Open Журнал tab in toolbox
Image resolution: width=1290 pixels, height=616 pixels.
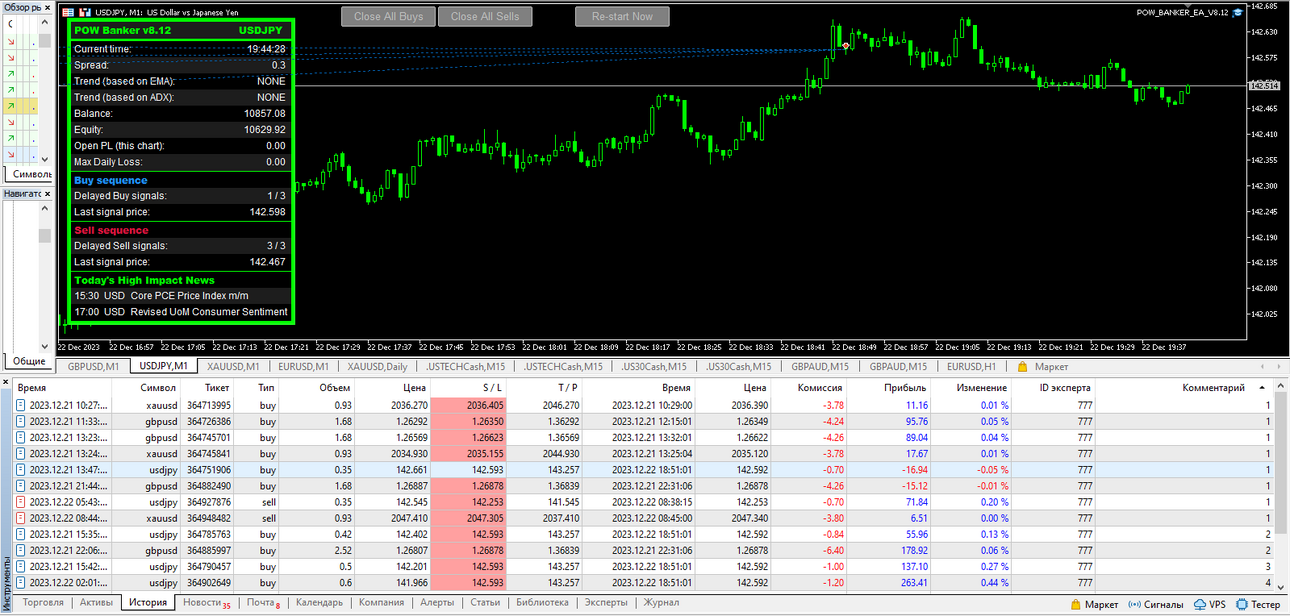click(x=661, y=603)
